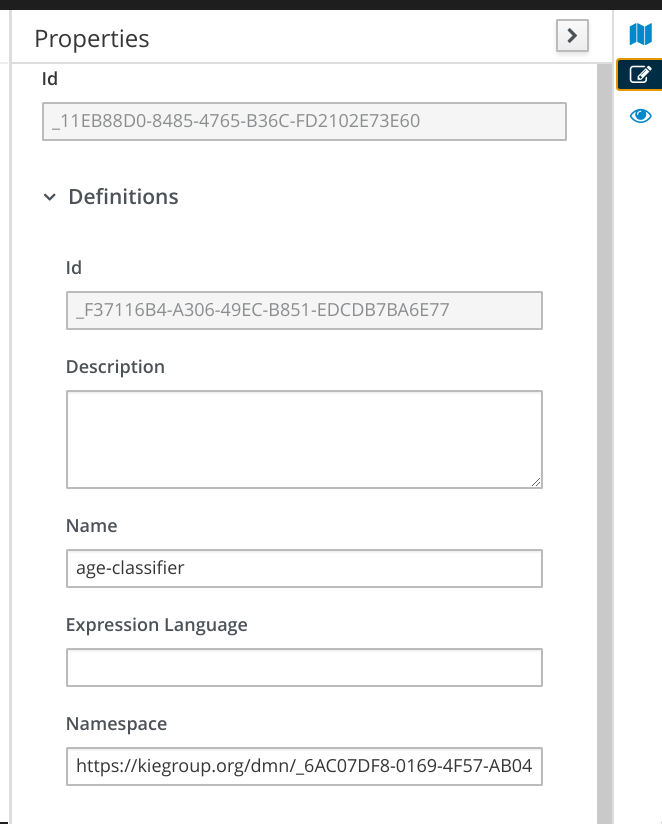Click the Namespace label
The width and height of the screenshot is (662, 824).
116,724
